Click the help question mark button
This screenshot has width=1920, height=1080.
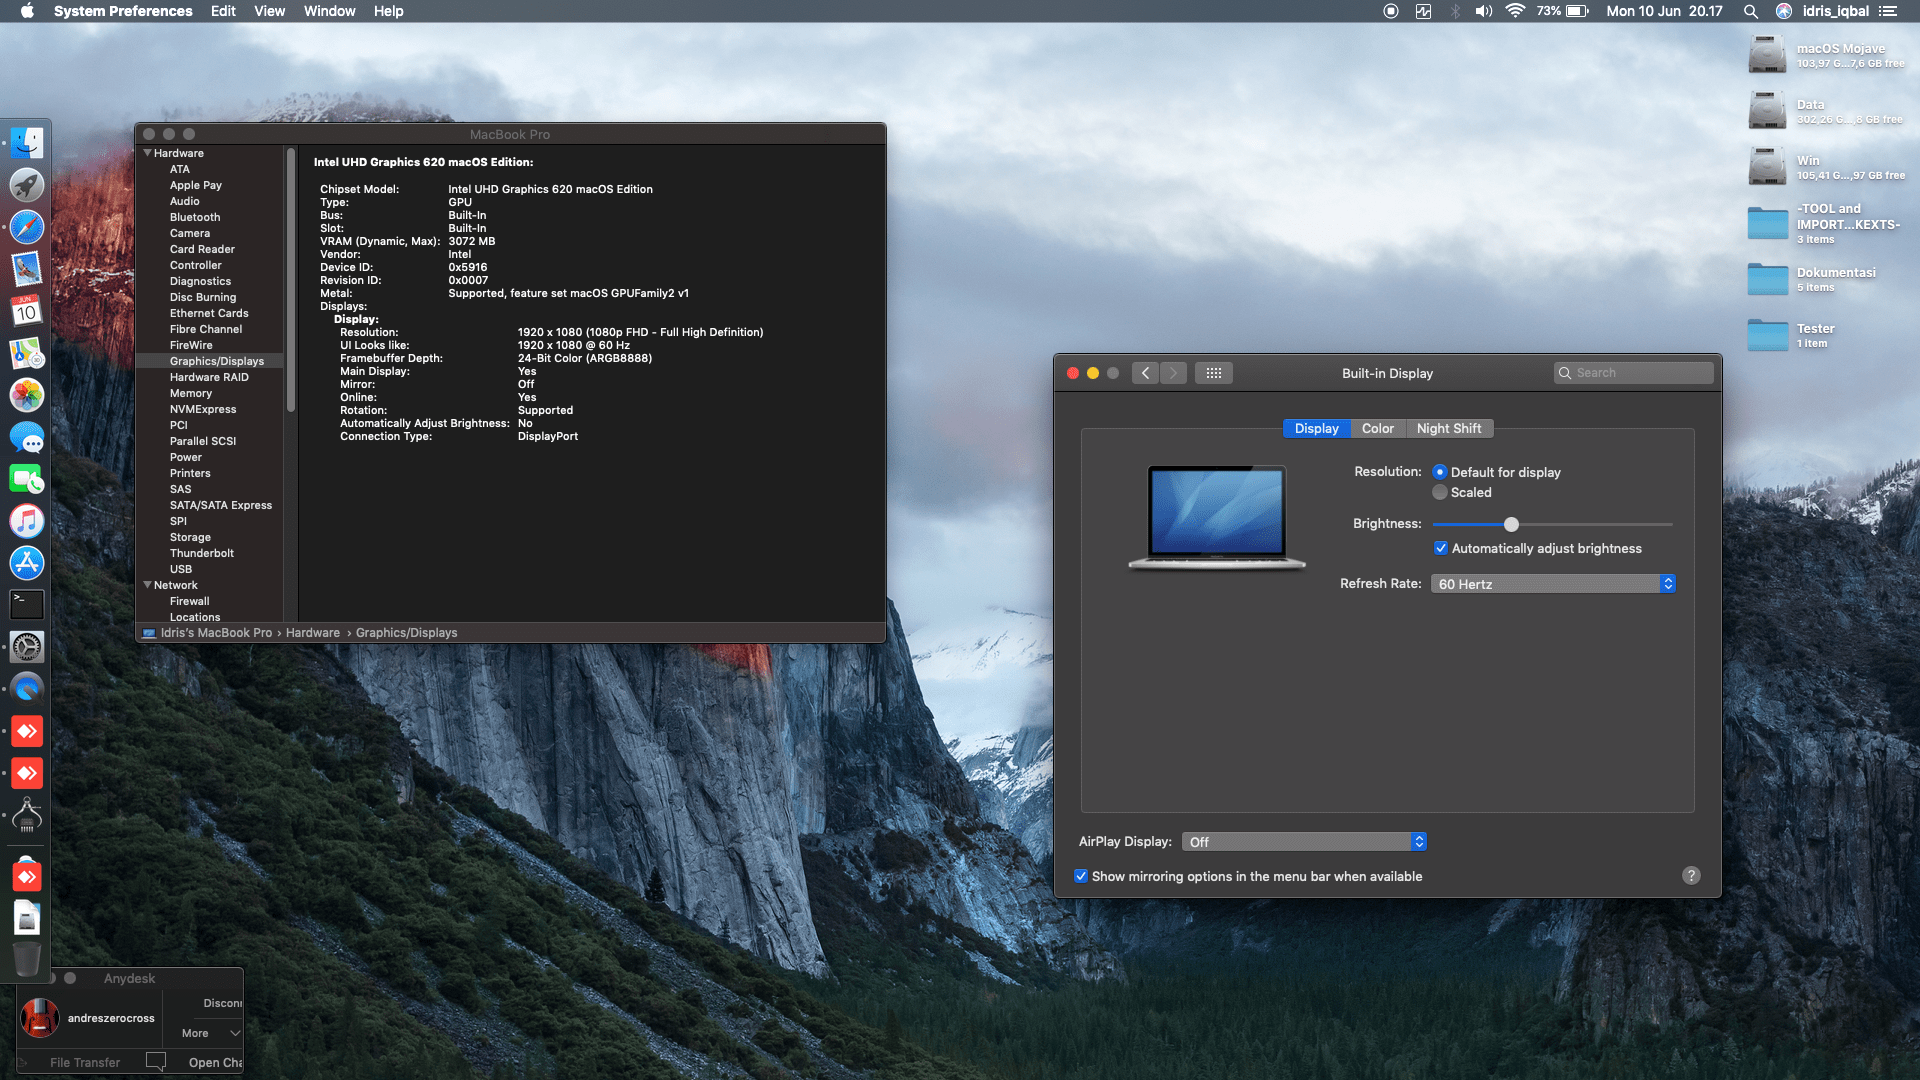(1691, 876)
